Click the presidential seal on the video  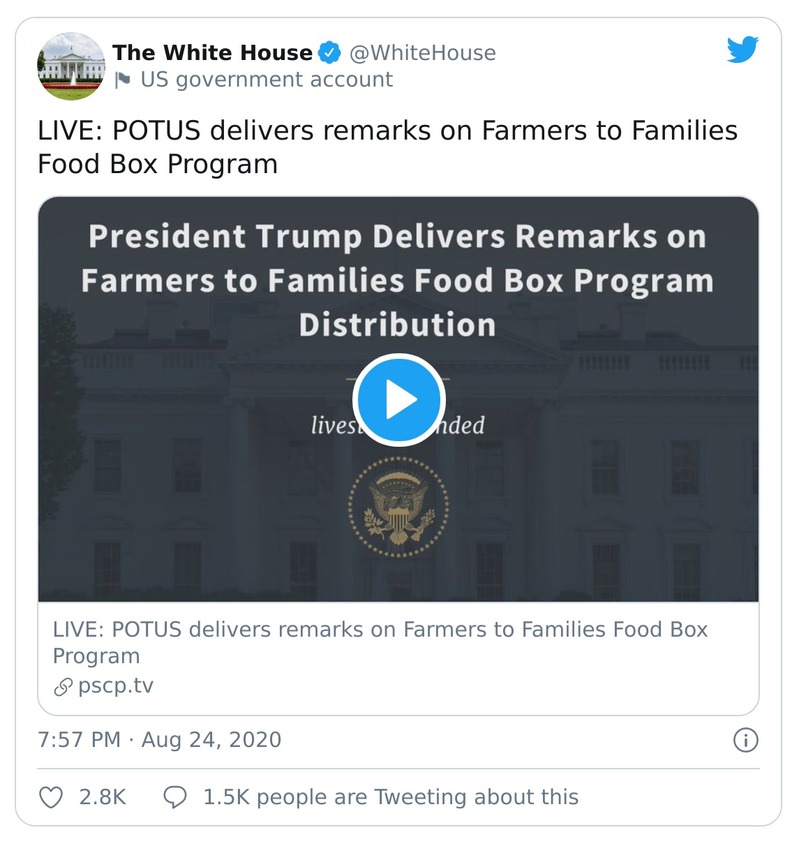pyautogui.click(x=398, y=505)
